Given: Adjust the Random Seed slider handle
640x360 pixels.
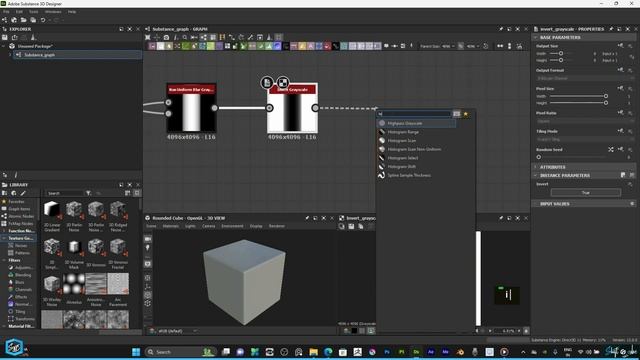Looking at the screenshot, I should (x=539, y=157).
